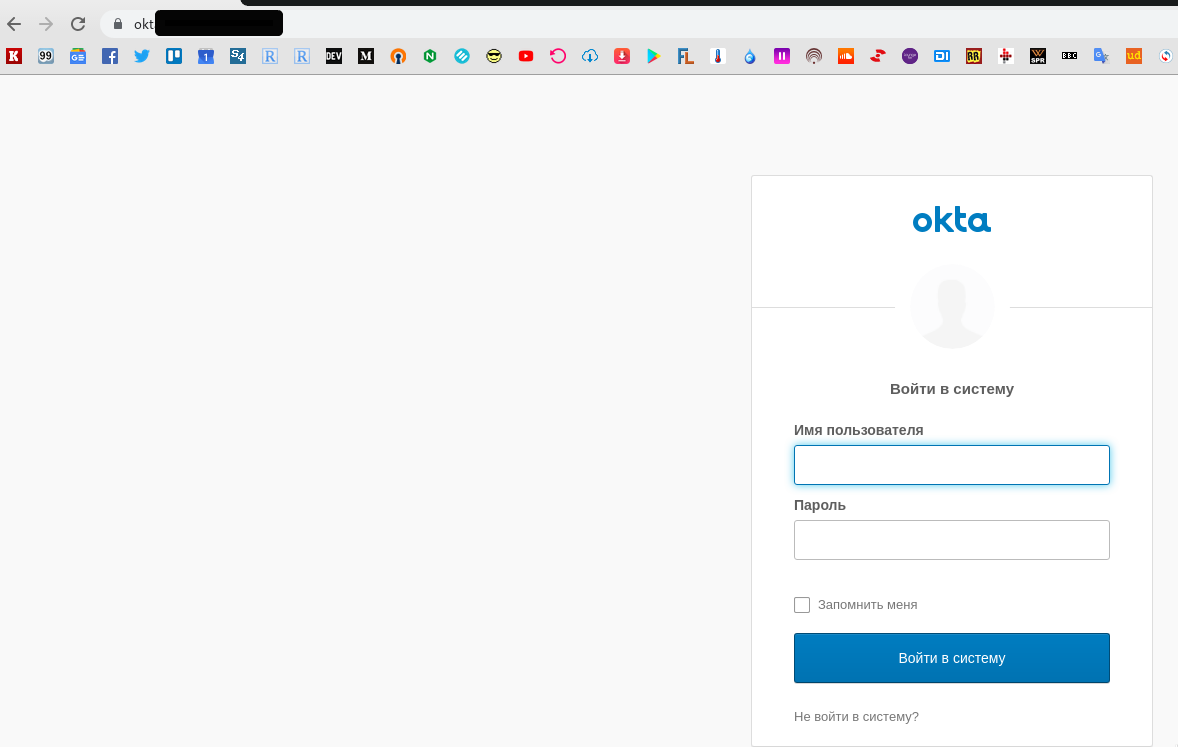Open the thermometer bookmark
The width and height of the screenshot is (1178, 747).
click(718, 56)
